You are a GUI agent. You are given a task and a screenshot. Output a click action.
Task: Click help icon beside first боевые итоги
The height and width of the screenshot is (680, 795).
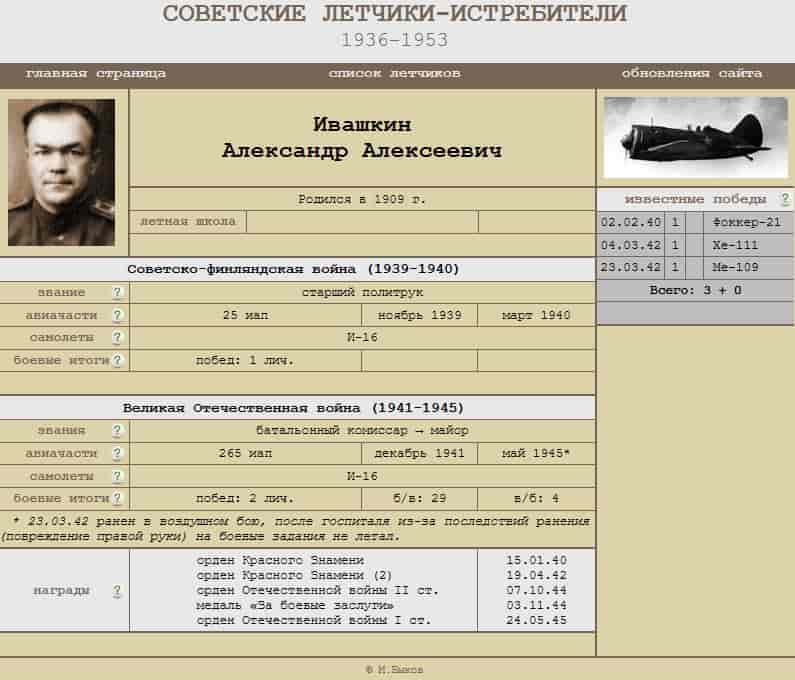click(117, 361)
